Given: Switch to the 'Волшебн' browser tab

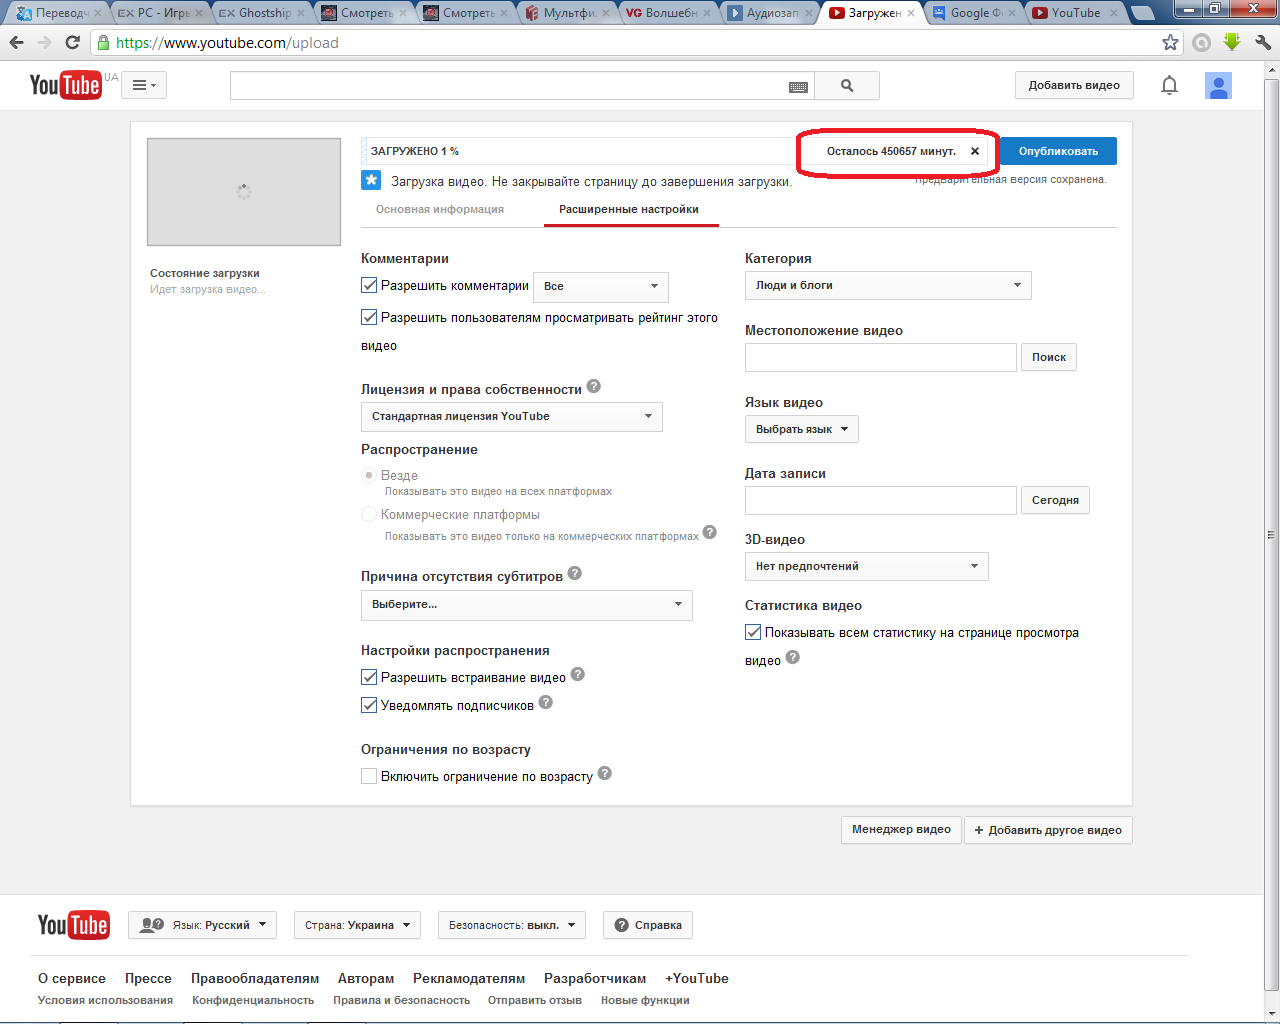Looking at the screenshot, I should [667, 13].
